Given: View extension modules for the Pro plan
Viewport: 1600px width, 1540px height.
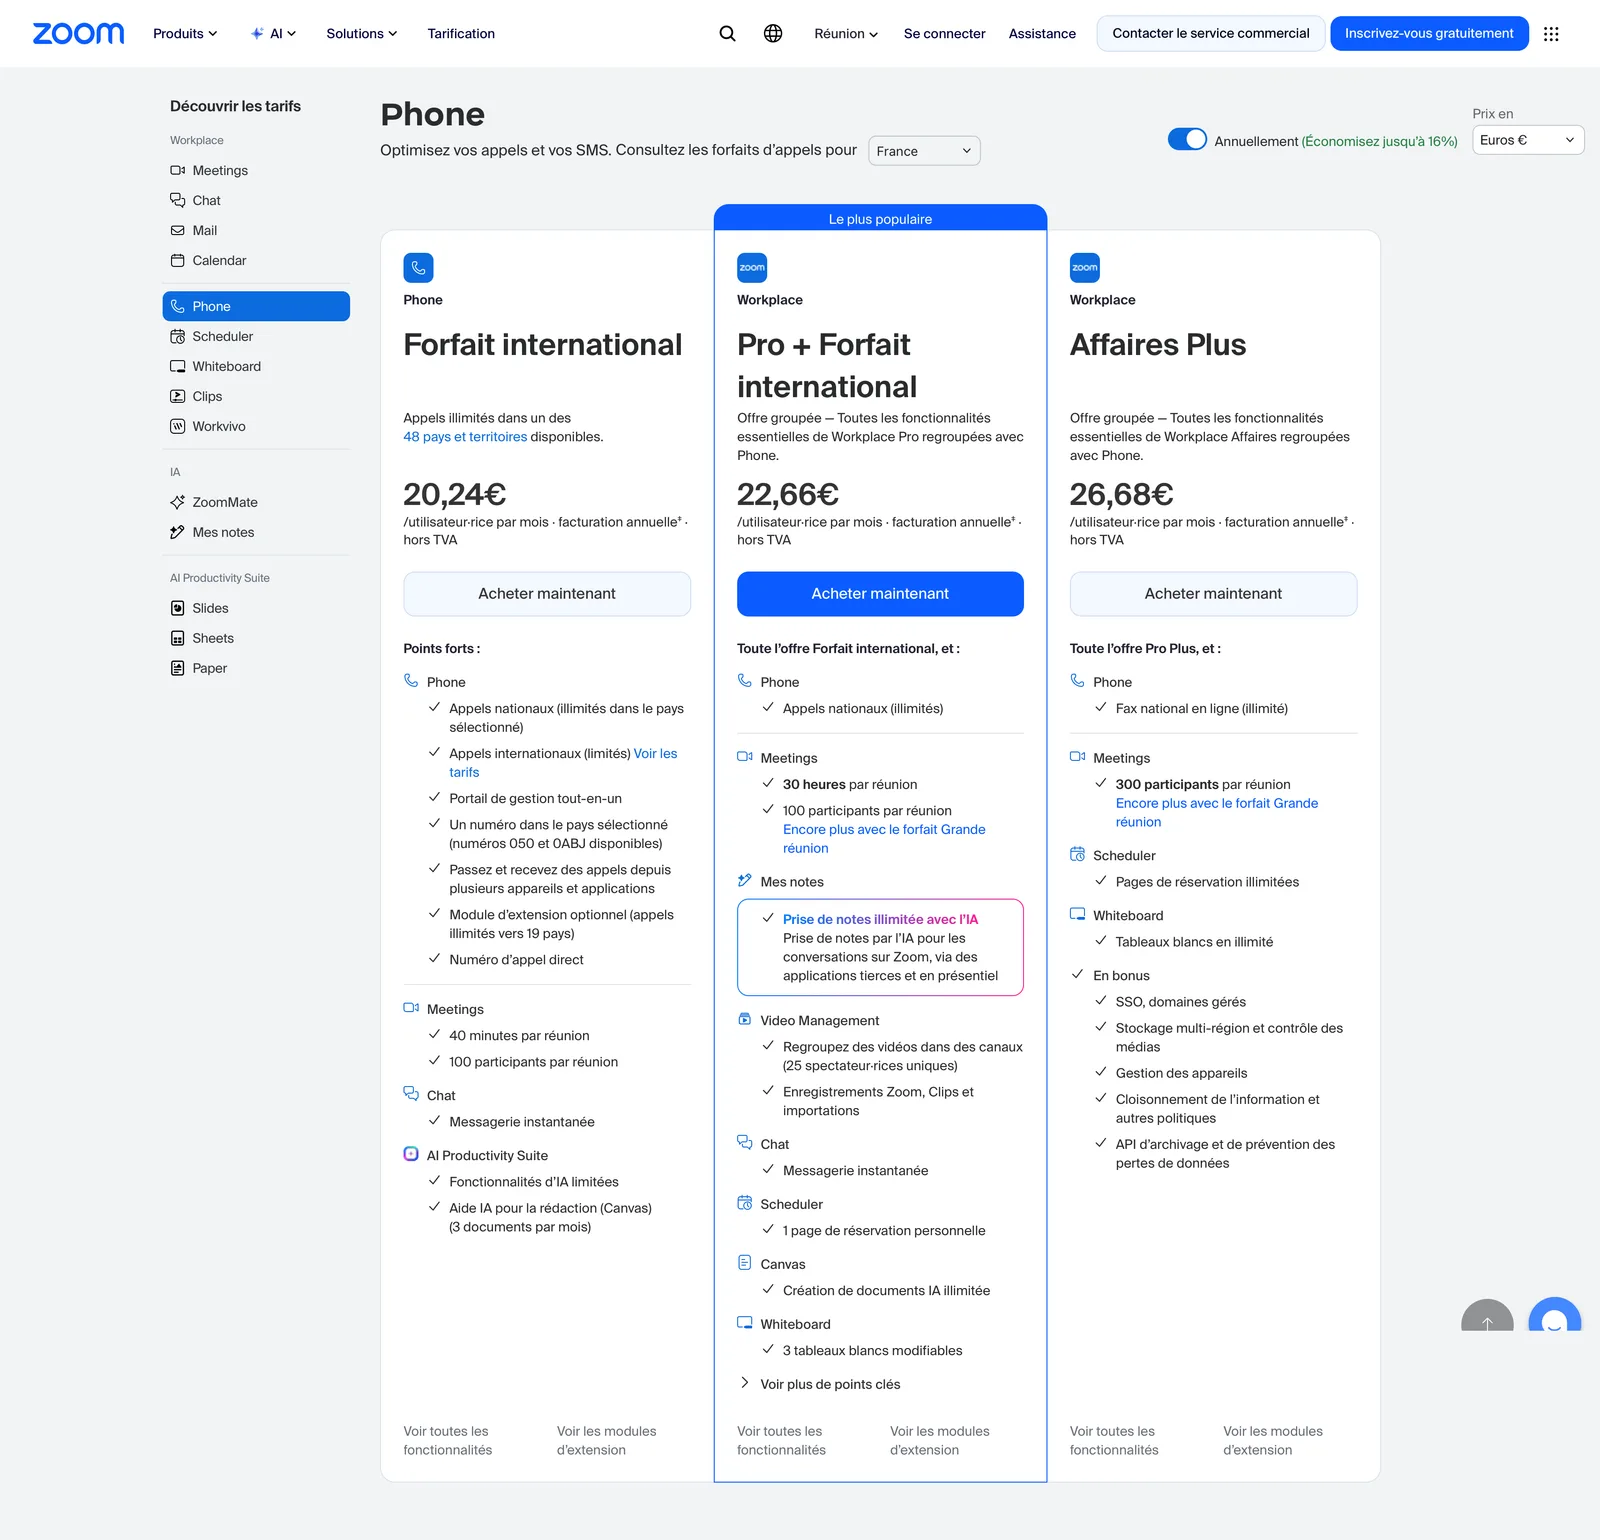Looking at the screenshot, I should pos(940,1441).
